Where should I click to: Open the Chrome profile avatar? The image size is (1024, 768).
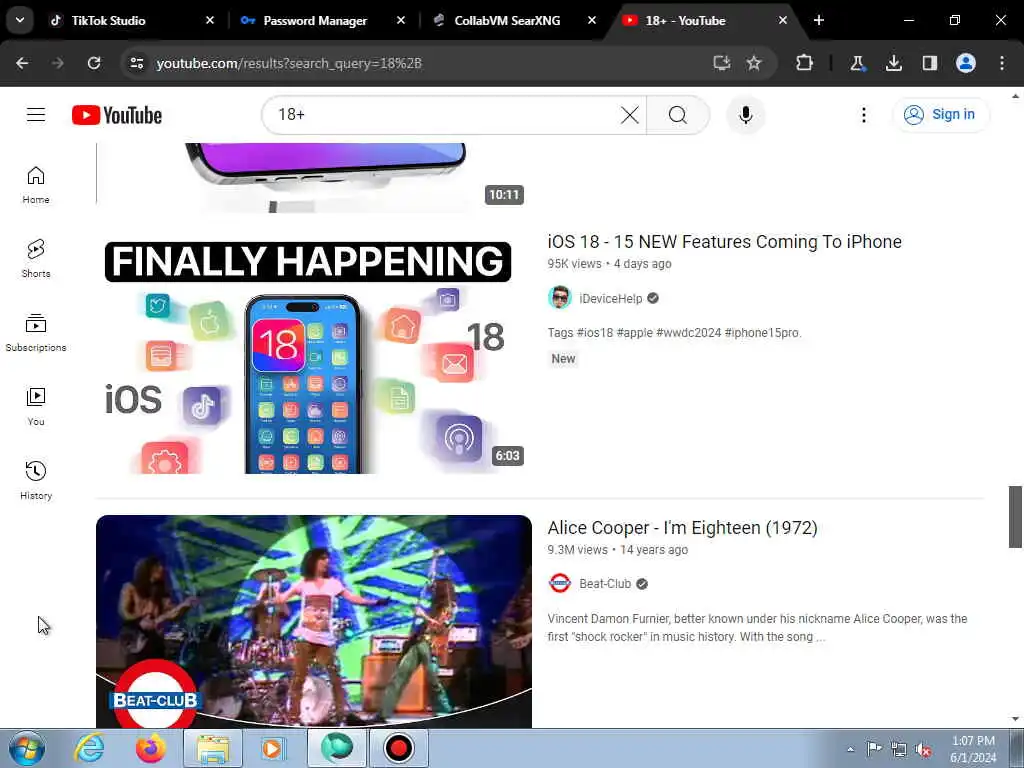point(965,63)
